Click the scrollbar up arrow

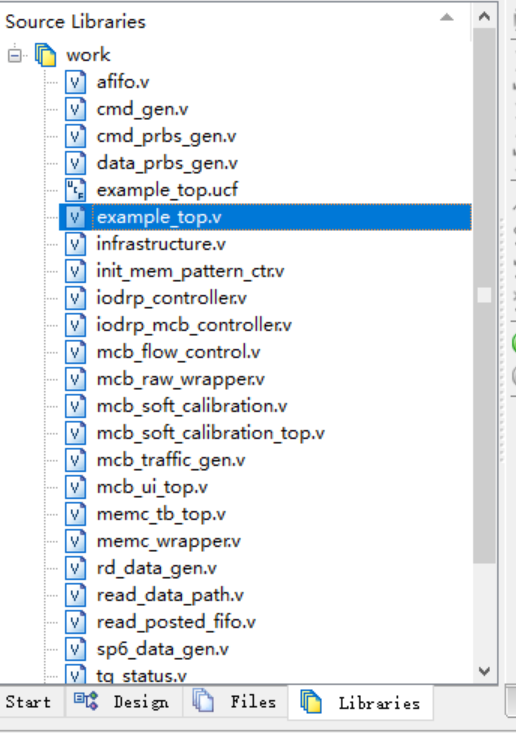(485, 17)
